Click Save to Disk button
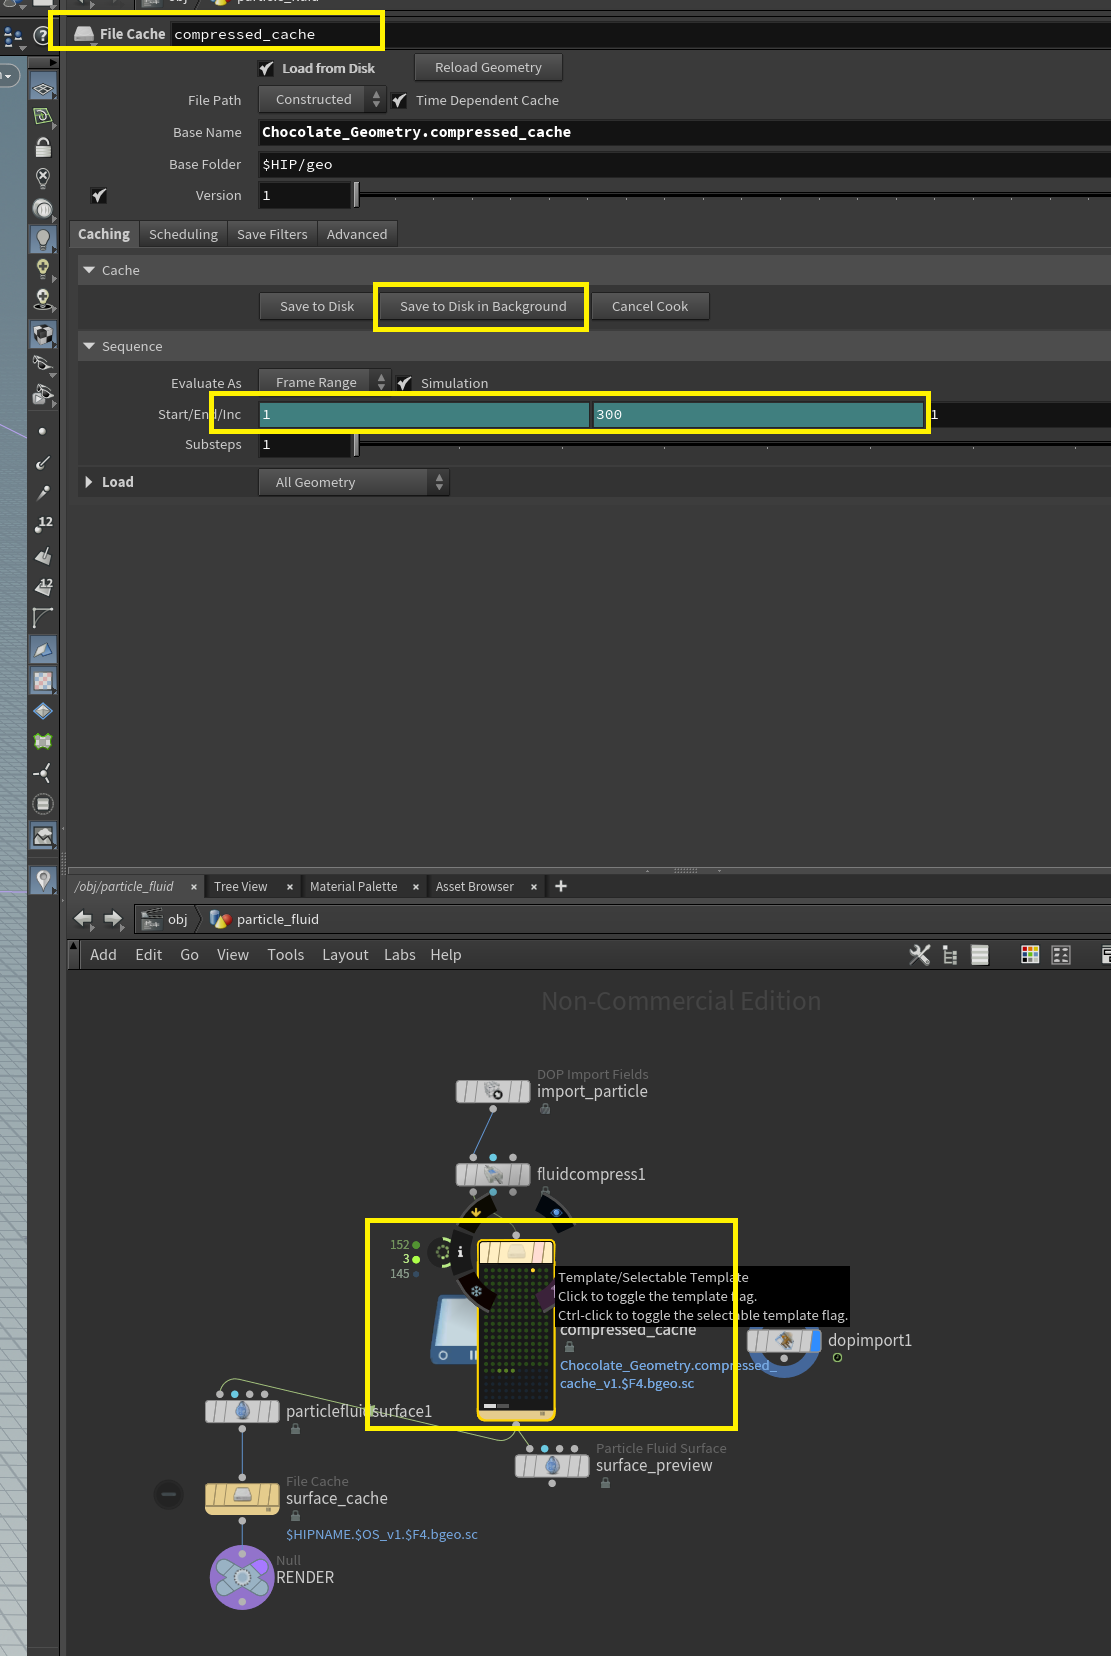This screenshot has width=1111, height=1656. point(317,306)
